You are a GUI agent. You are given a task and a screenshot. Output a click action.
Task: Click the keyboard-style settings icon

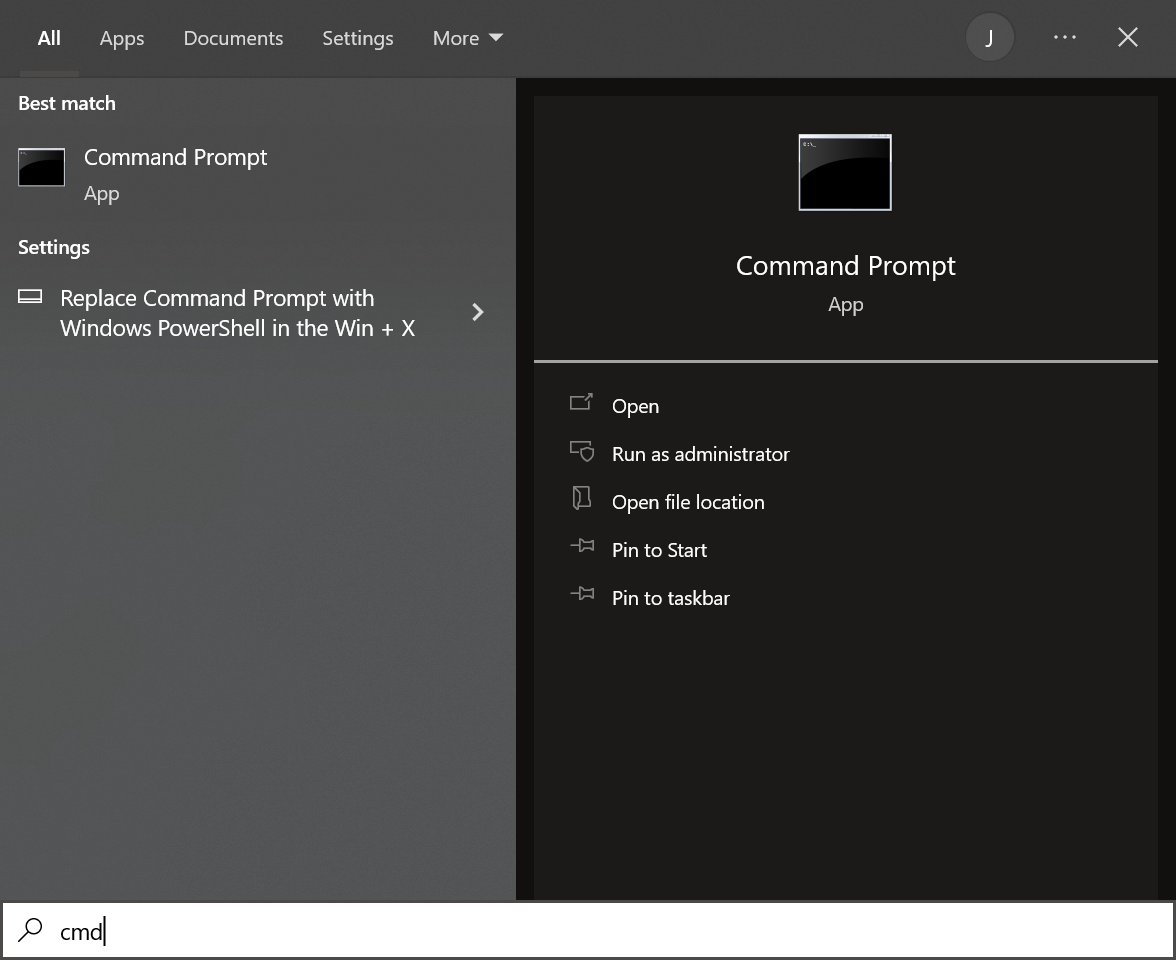click(30, 297)
